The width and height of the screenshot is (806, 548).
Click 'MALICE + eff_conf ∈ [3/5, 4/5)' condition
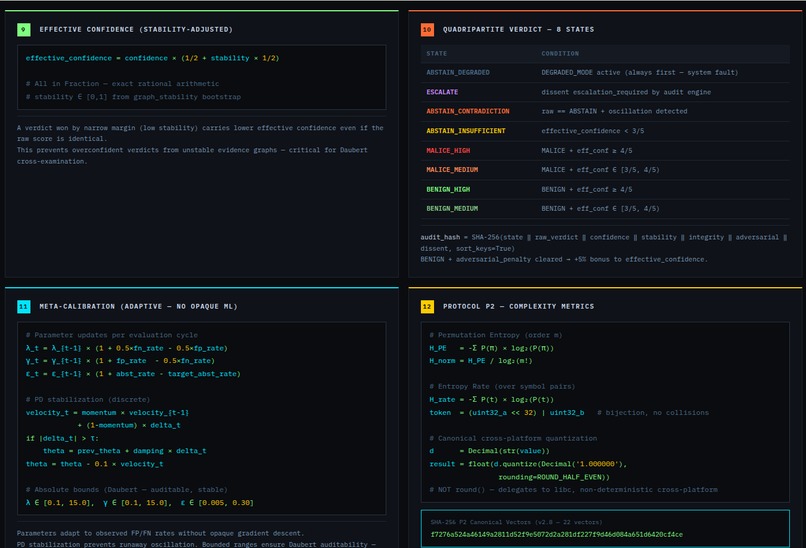point(600,170)
